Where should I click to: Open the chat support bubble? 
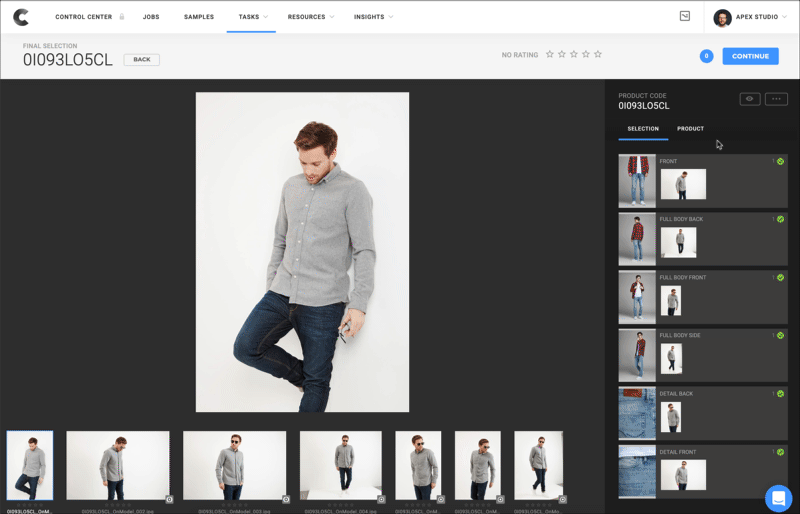tap(778, 497)
